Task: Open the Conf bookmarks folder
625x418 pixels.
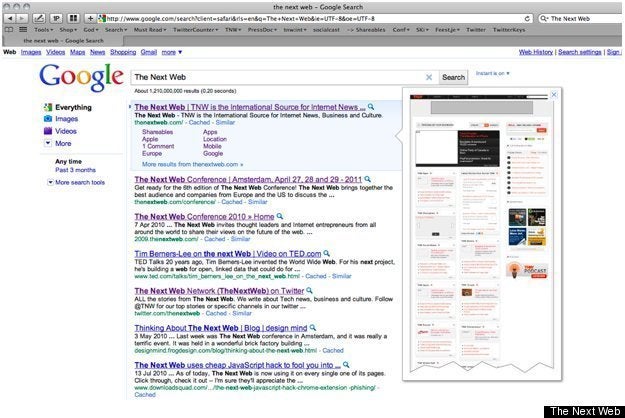Action: [401, 30]
